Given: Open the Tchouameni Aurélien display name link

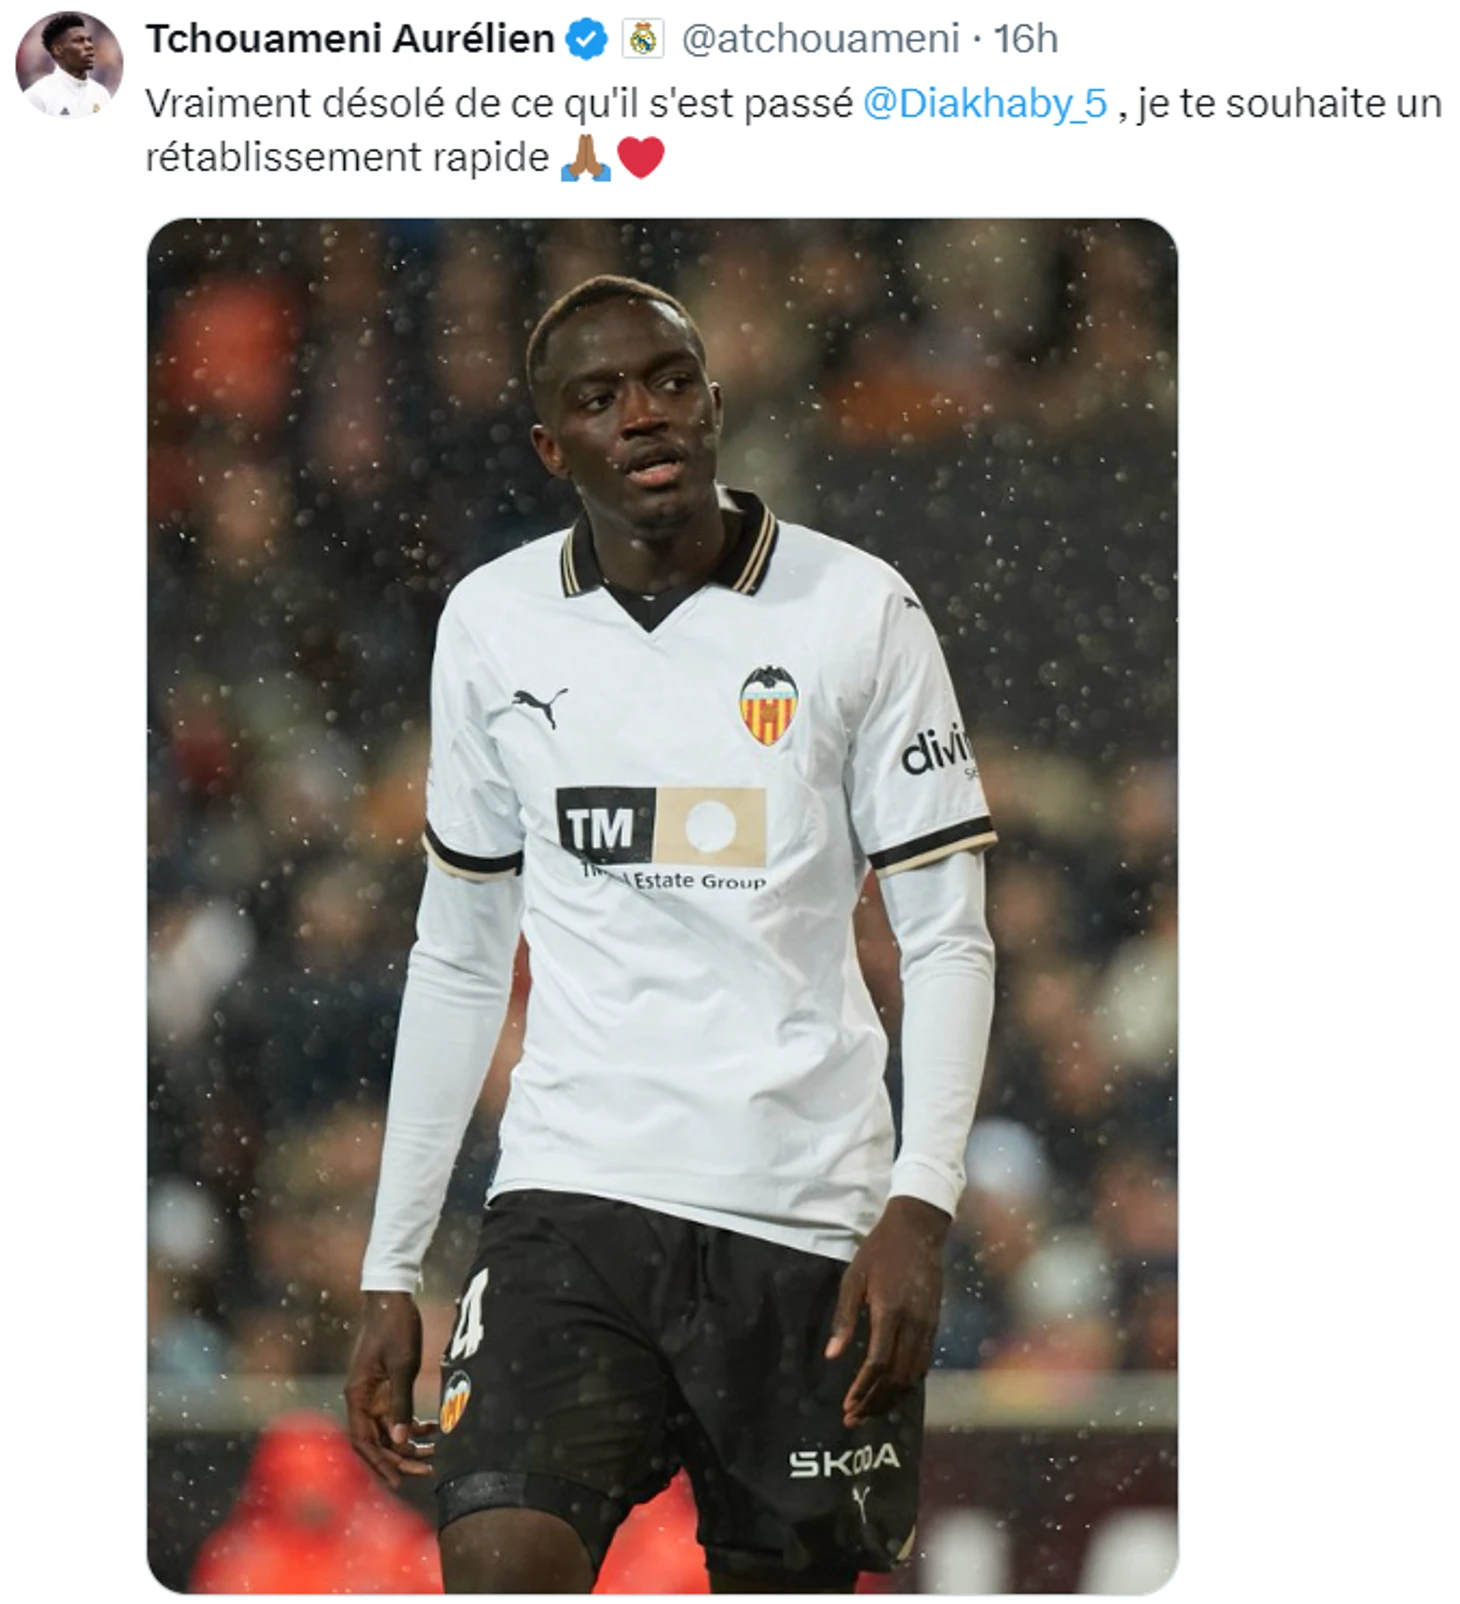Looking at the screenshot, I should pyautogui.click(x=350, y=39).
